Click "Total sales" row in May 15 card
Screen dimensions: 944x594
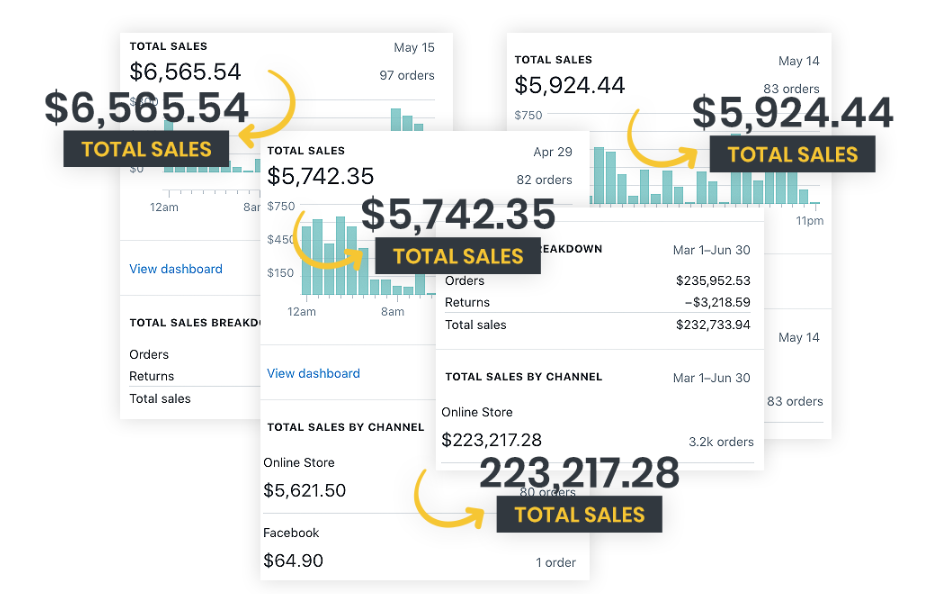(160, 398)
